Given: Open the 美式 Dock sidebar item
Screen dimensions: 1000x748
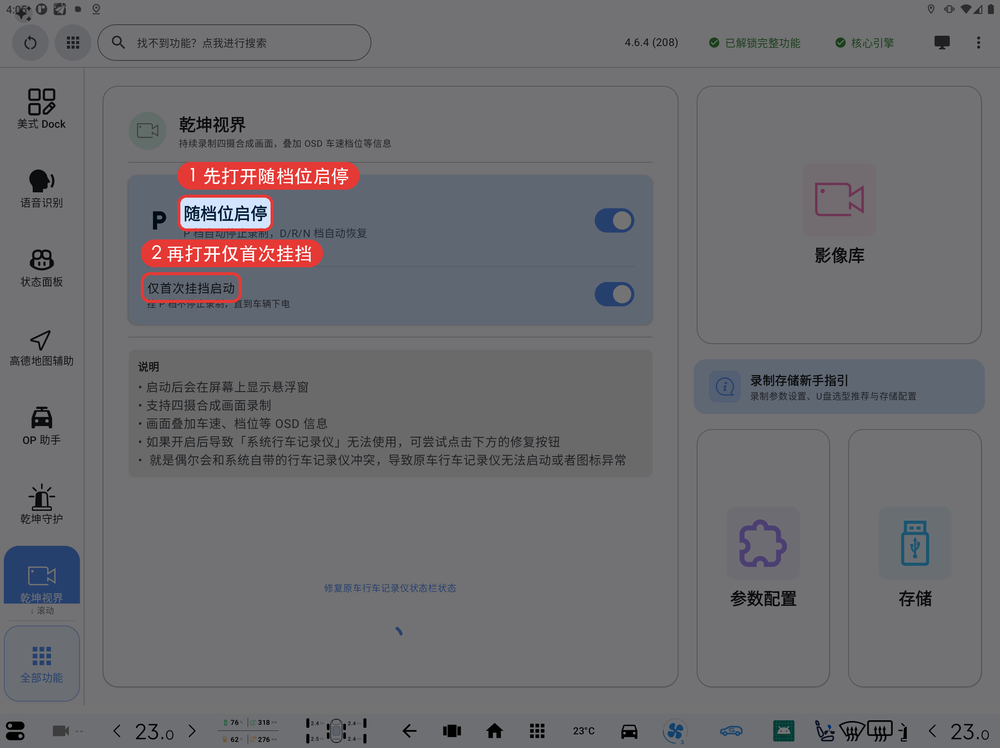Looking at the screenshot, I should click(x=41, y=109).
